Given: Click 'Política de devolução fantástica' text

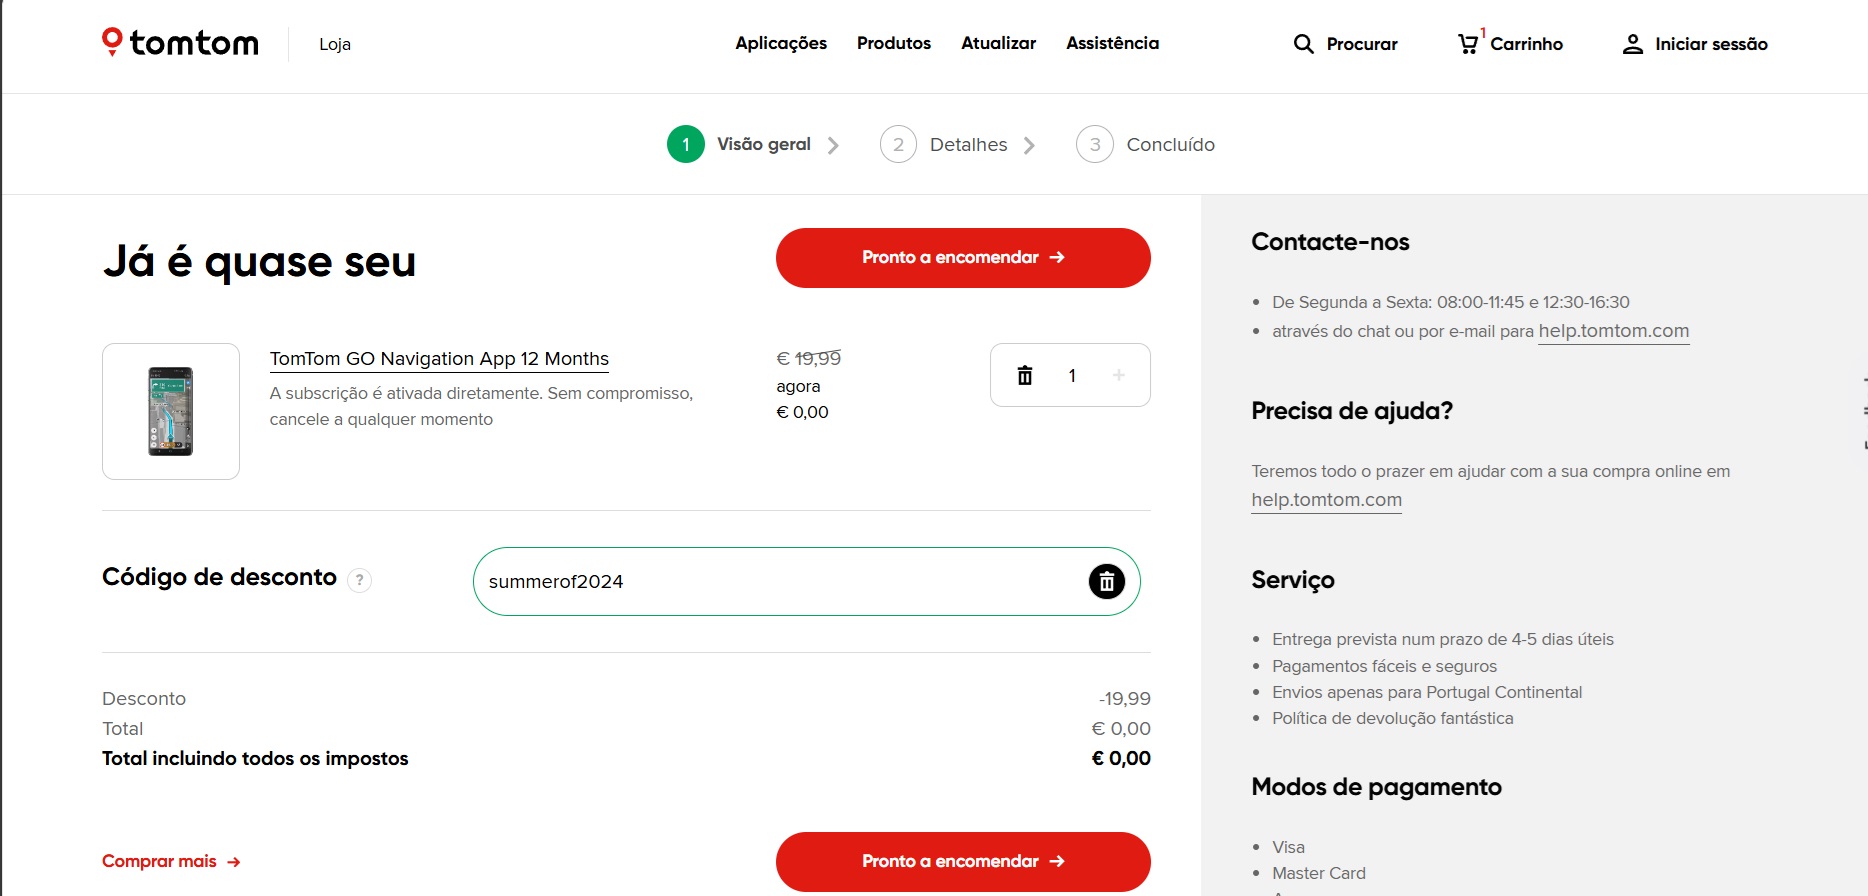Looking at the screenshot, I should pos(1392,718).
